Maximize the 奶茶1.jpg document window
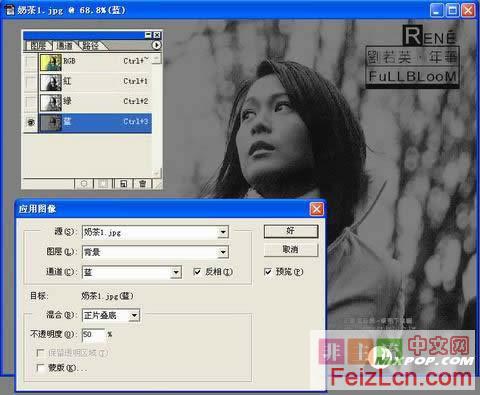The image size is (480, 395). click(x=452, y=10)
